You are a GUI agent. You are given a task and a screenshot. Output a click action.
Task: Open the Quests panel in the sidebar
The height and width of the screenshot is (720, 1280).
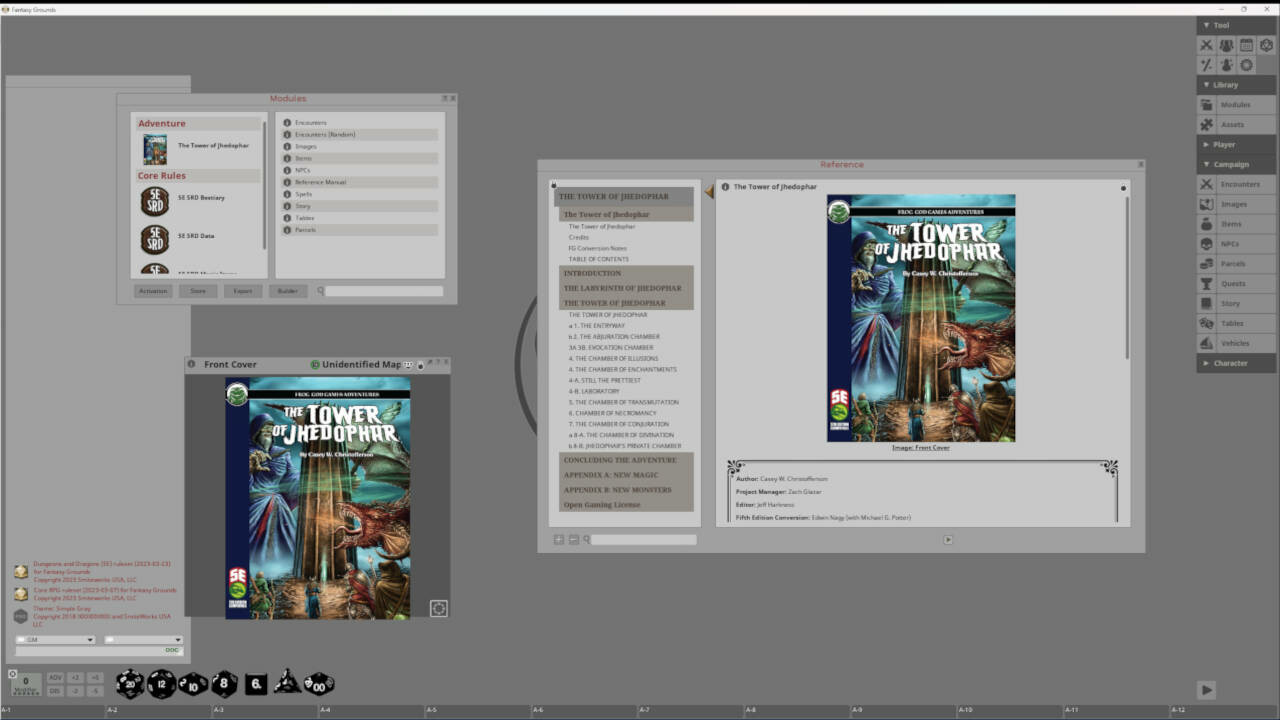click(x=1234, y=283)
